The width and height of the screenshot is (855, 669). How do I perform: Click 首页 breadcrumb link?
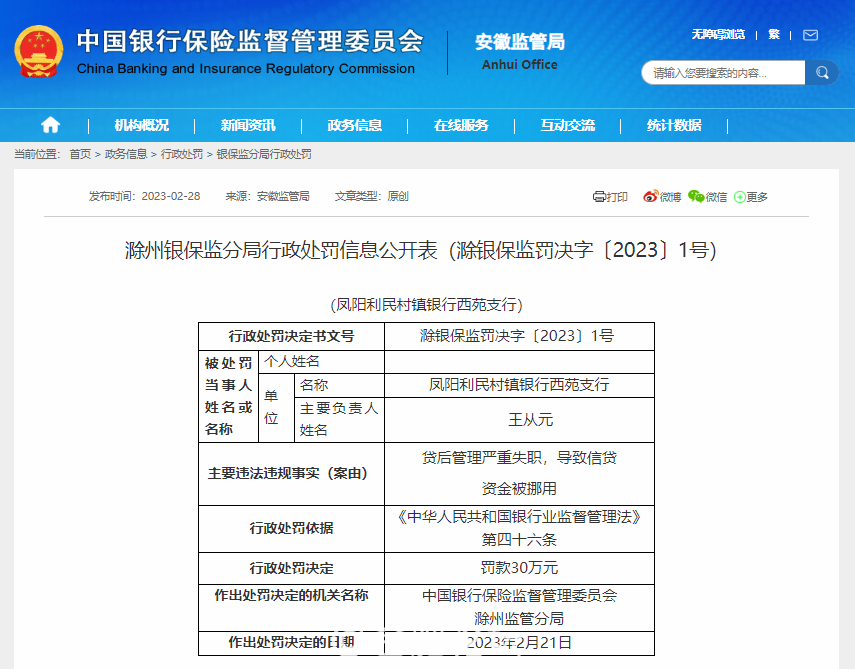pyautogui.click(x=80, y=154)
